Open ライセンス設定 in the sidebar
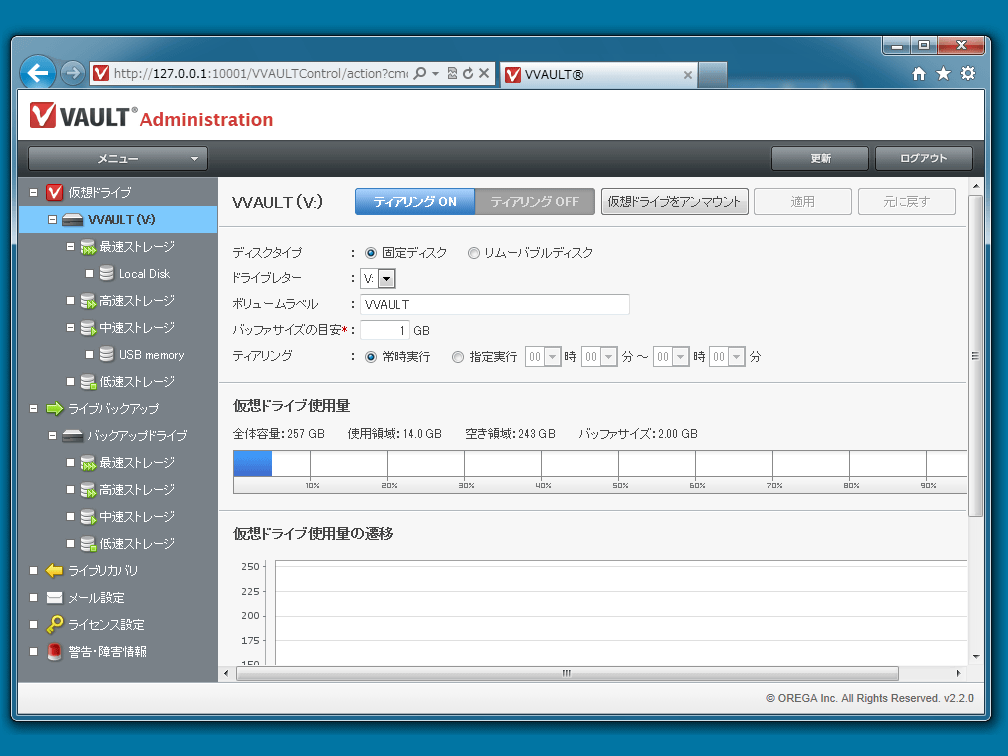Screen dimensions: 1008x756 pyautogui.click(x=106, y=625)
